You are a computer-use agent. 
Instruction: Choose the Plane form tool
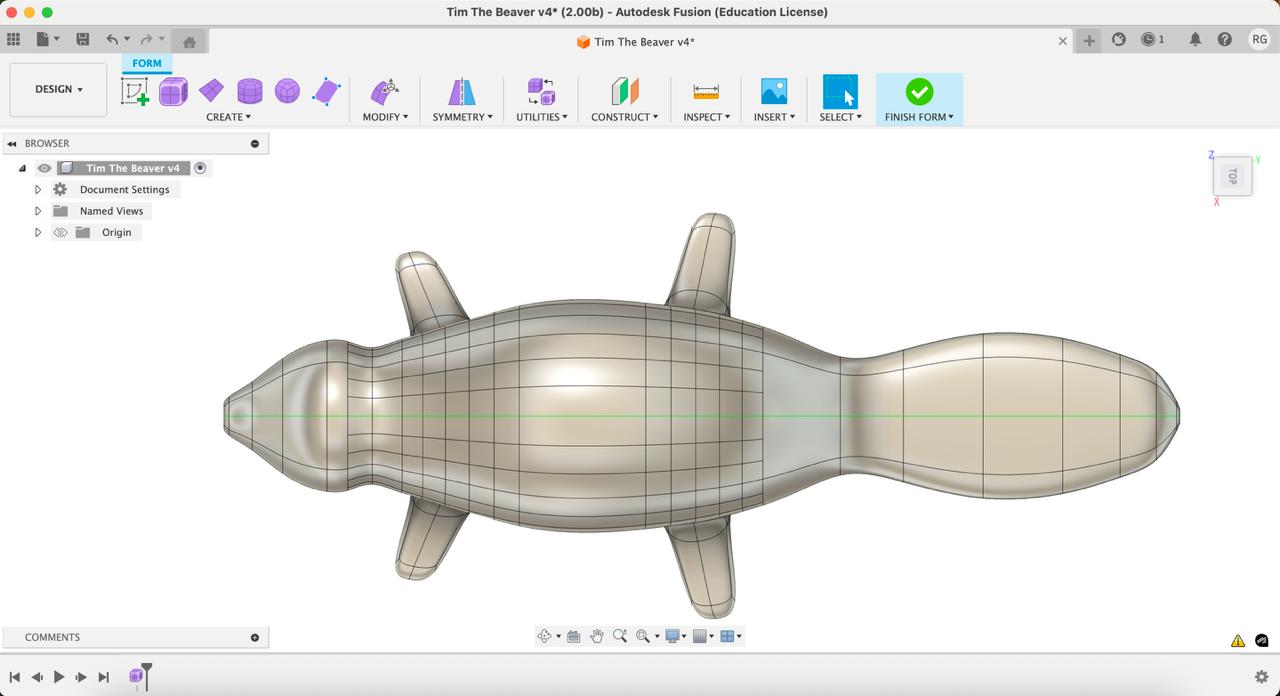(x=211, y=92)
